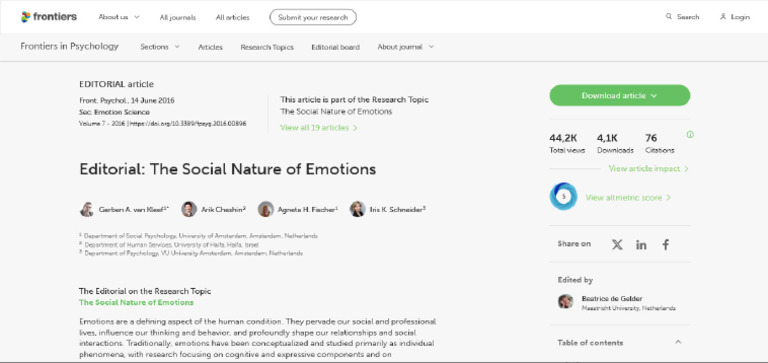Click the 4,1K Downloads figure
768x363 pixels.
tap(607, 138)
